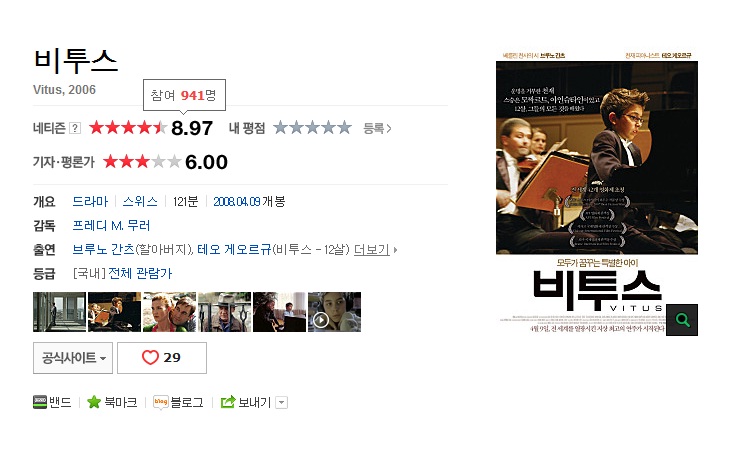Add bookmark using the green star icon
735x449 pixels.
94,402
